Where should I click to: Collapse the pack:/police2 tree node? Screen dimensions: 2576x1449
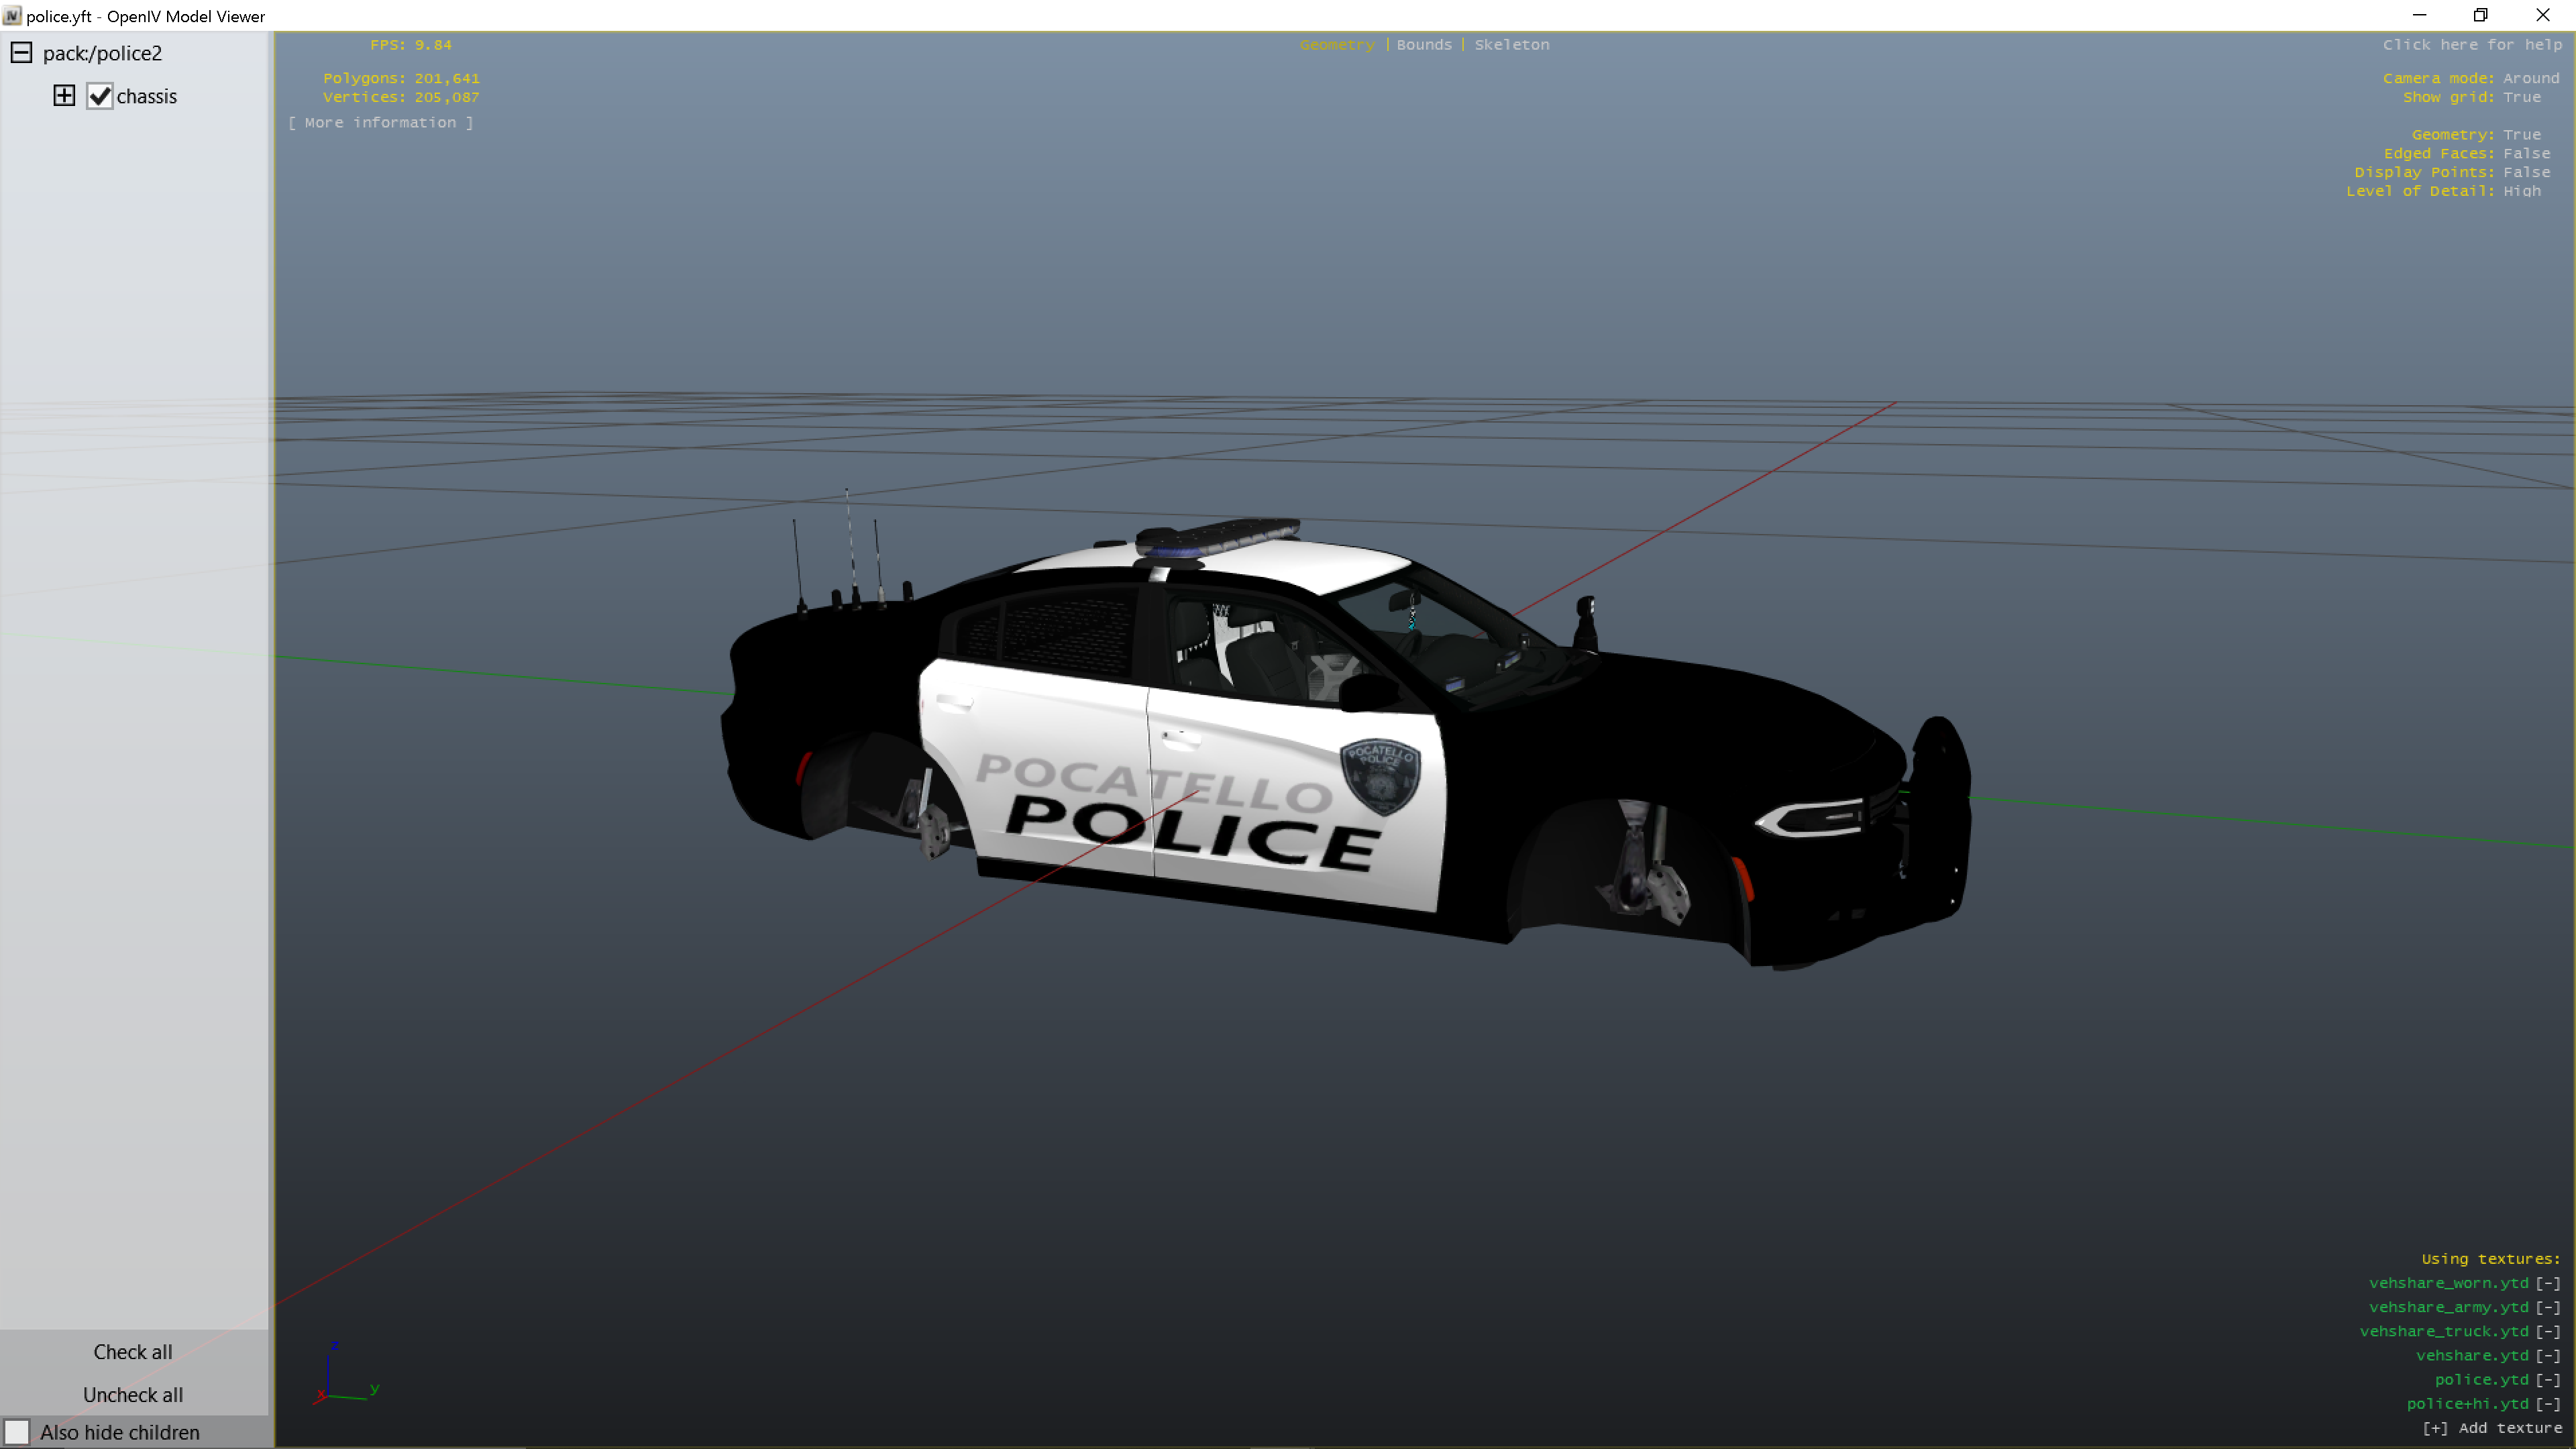click(21, 53)
